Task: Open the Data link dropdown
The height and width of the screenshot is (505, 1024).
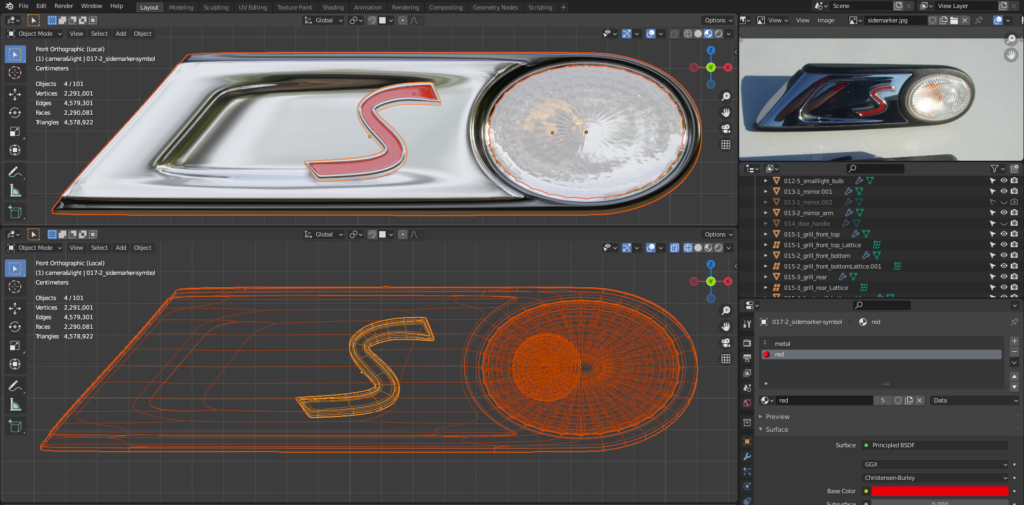Action: (974, 400)
